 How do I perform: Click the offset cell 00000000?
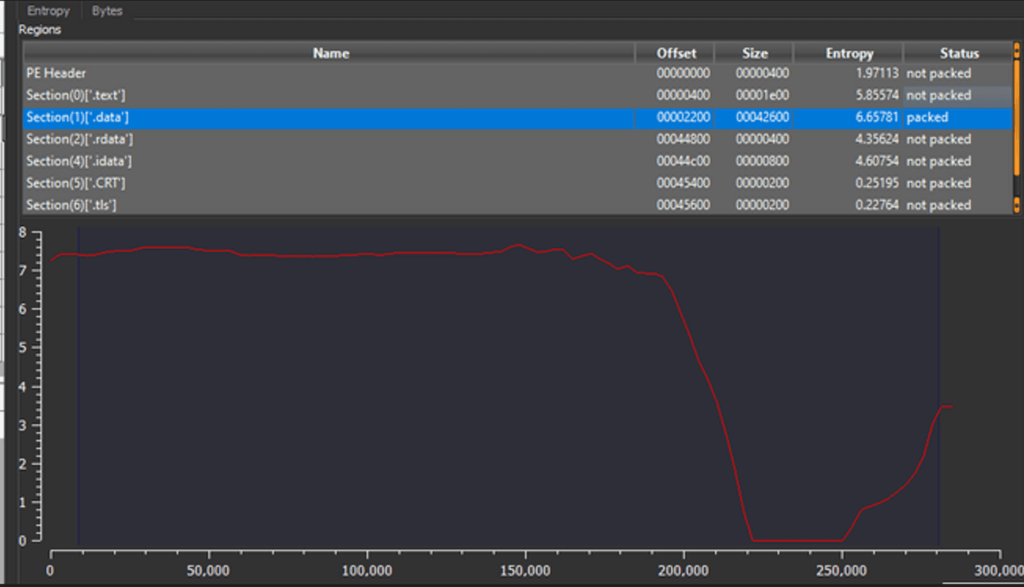[x=683, y=73]
